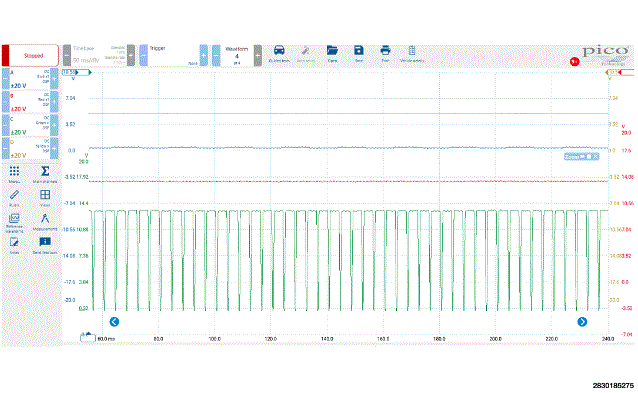Decrease Channel D input range
The image size is (638, 393).
point(6,148)
